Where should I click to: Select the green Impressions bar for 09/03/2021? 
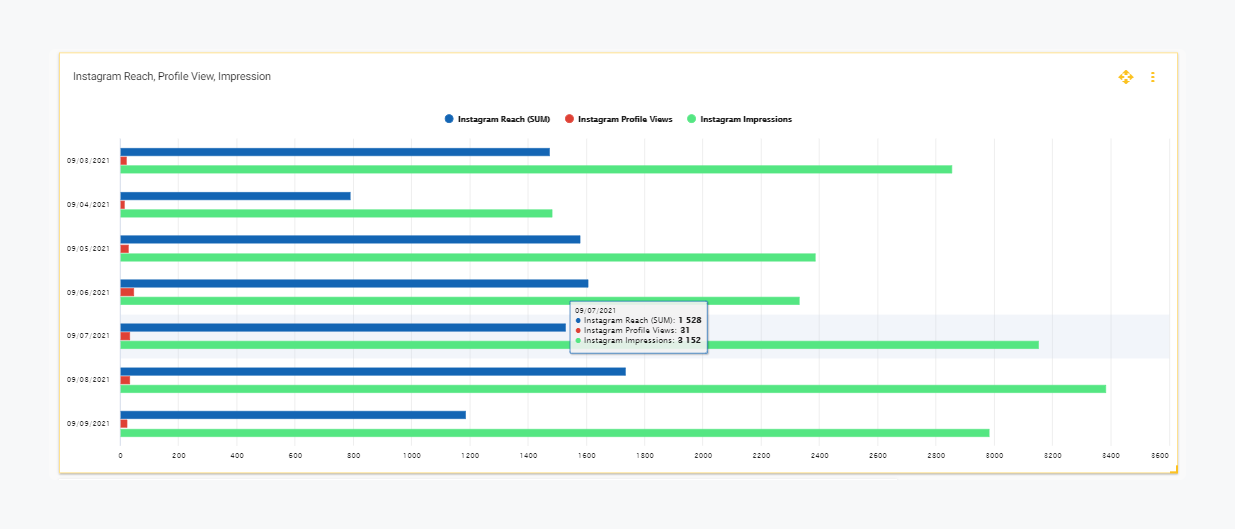(x=536, y=169)
